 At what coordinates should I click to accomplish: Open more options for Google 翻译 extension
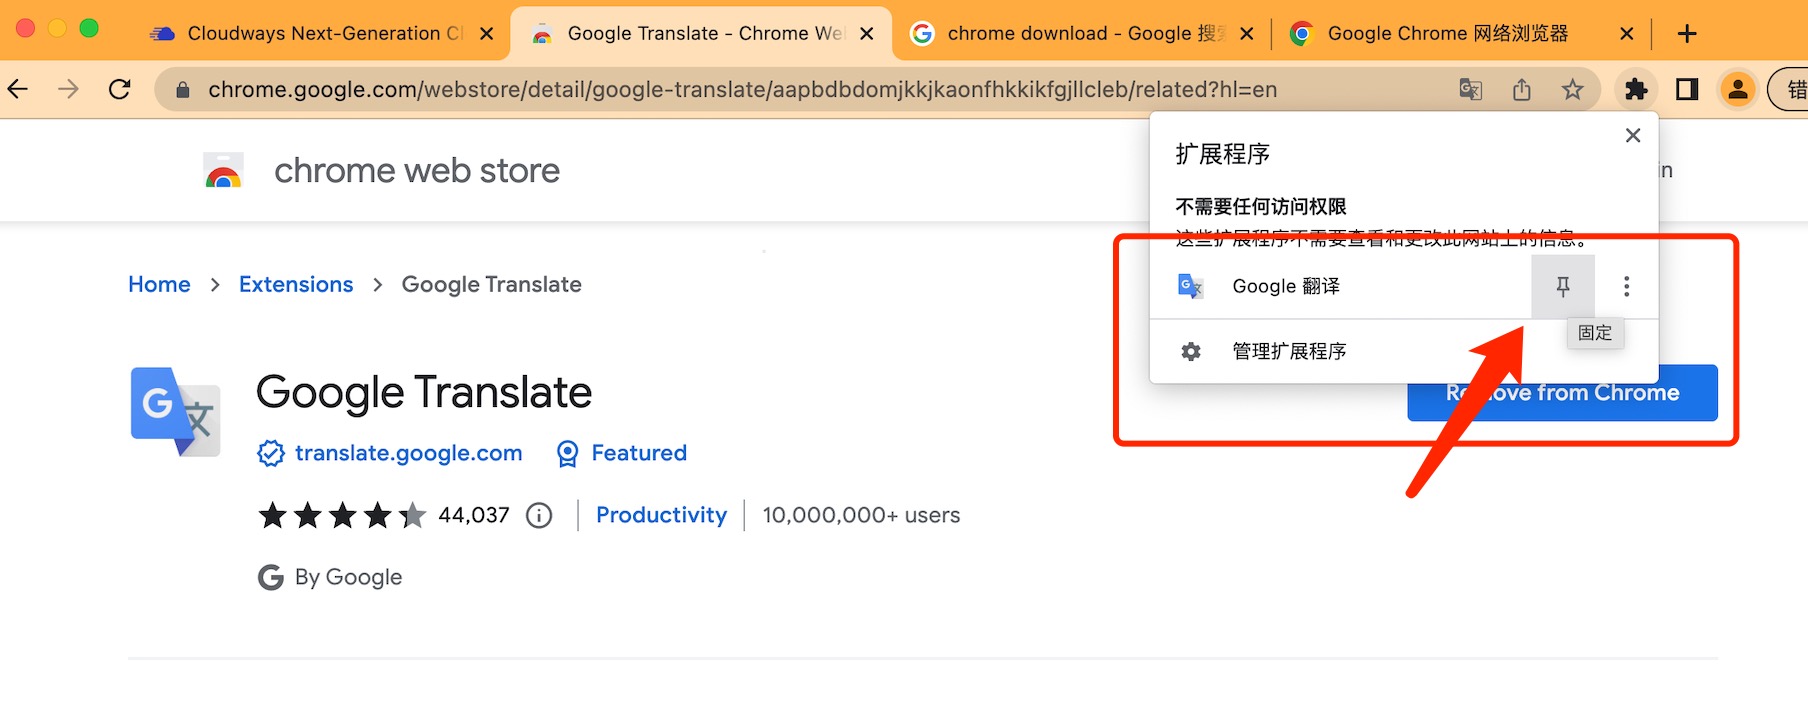click(1626, 287)
